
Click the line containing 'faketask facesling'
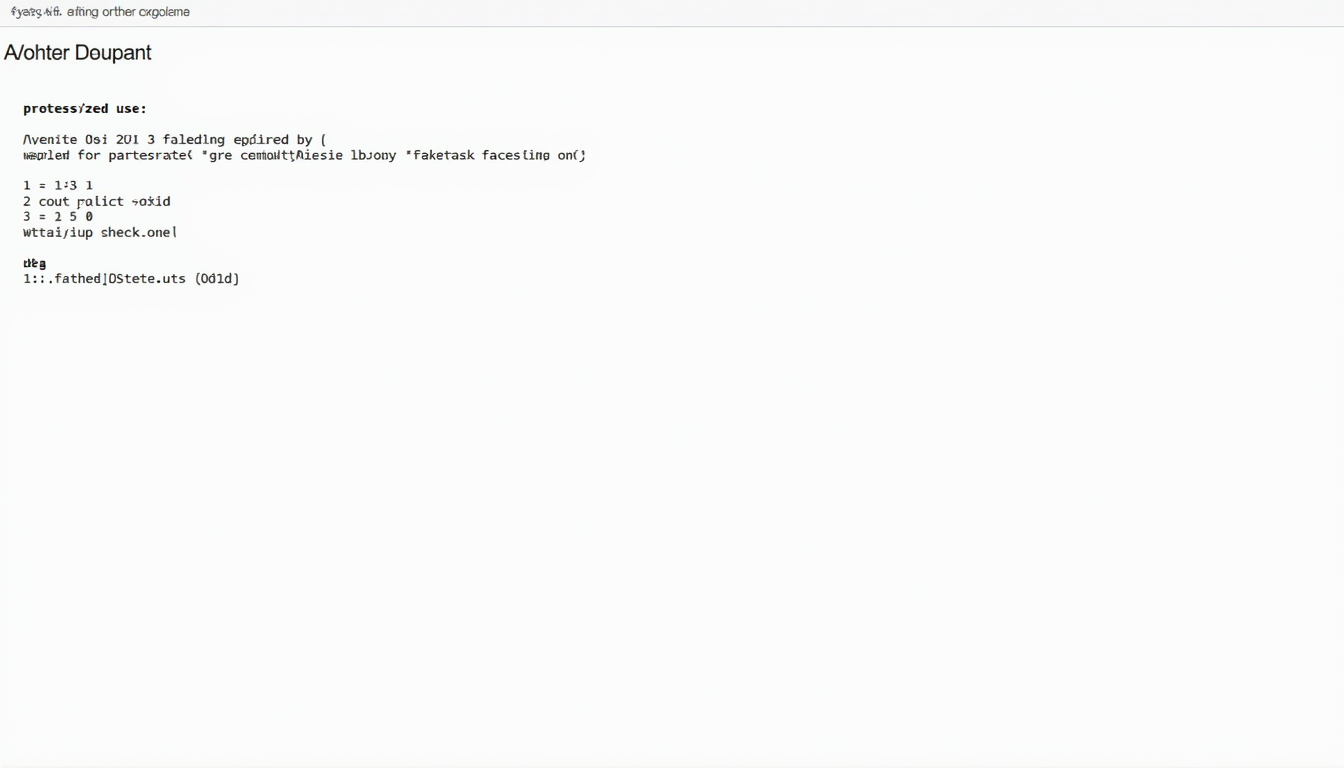pos(304,156)
